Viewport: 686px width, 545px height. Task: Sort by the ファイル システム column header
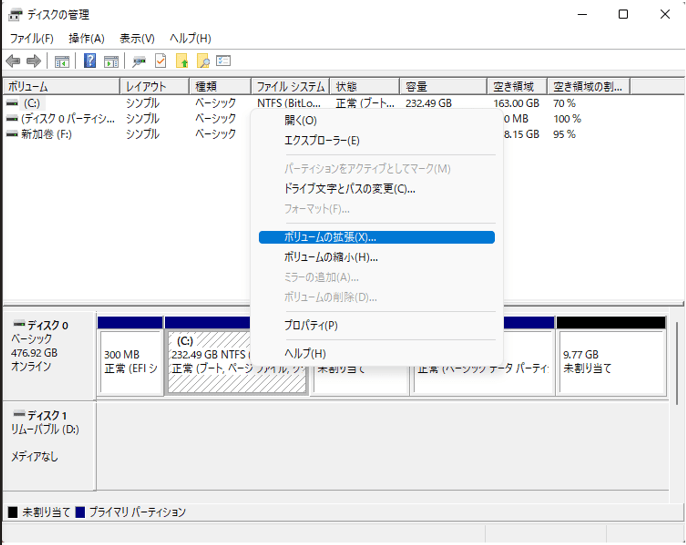[290, 87]
